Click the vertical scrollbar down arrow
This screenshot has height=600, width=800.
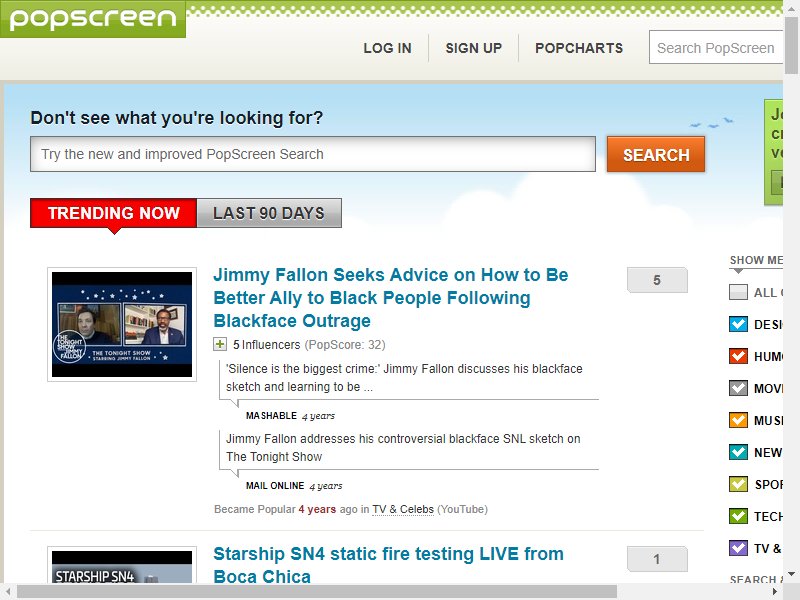pos(791,574)
